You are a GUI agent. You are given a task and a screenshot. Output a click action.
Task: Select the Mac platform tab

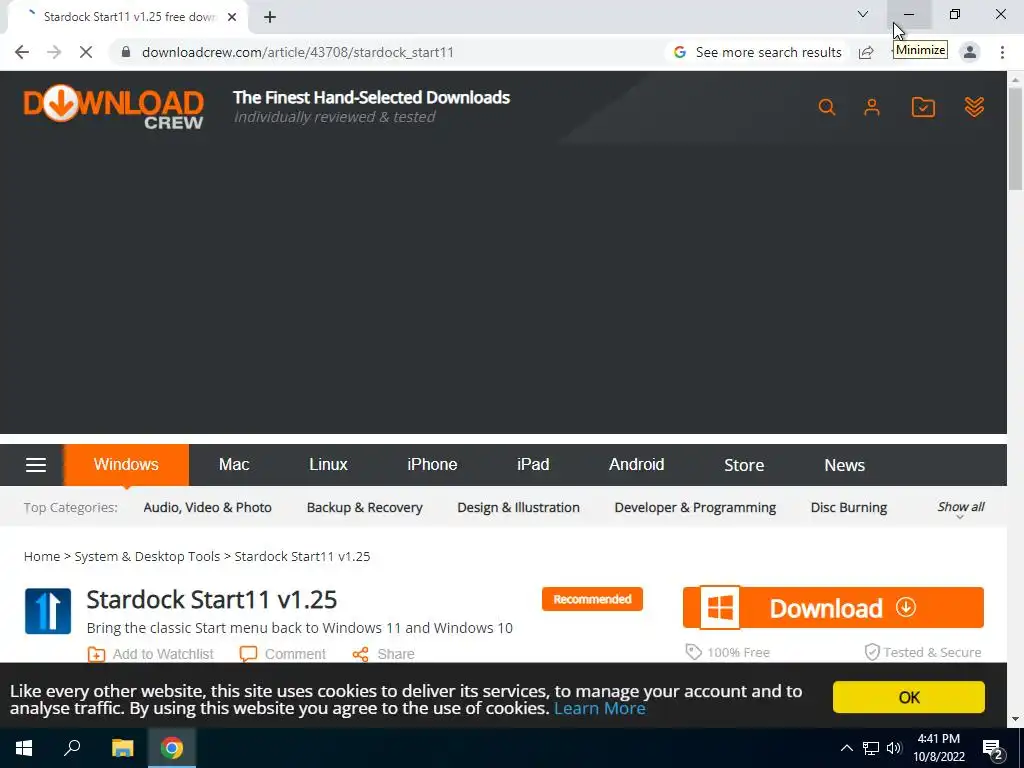tap(234, 465)
